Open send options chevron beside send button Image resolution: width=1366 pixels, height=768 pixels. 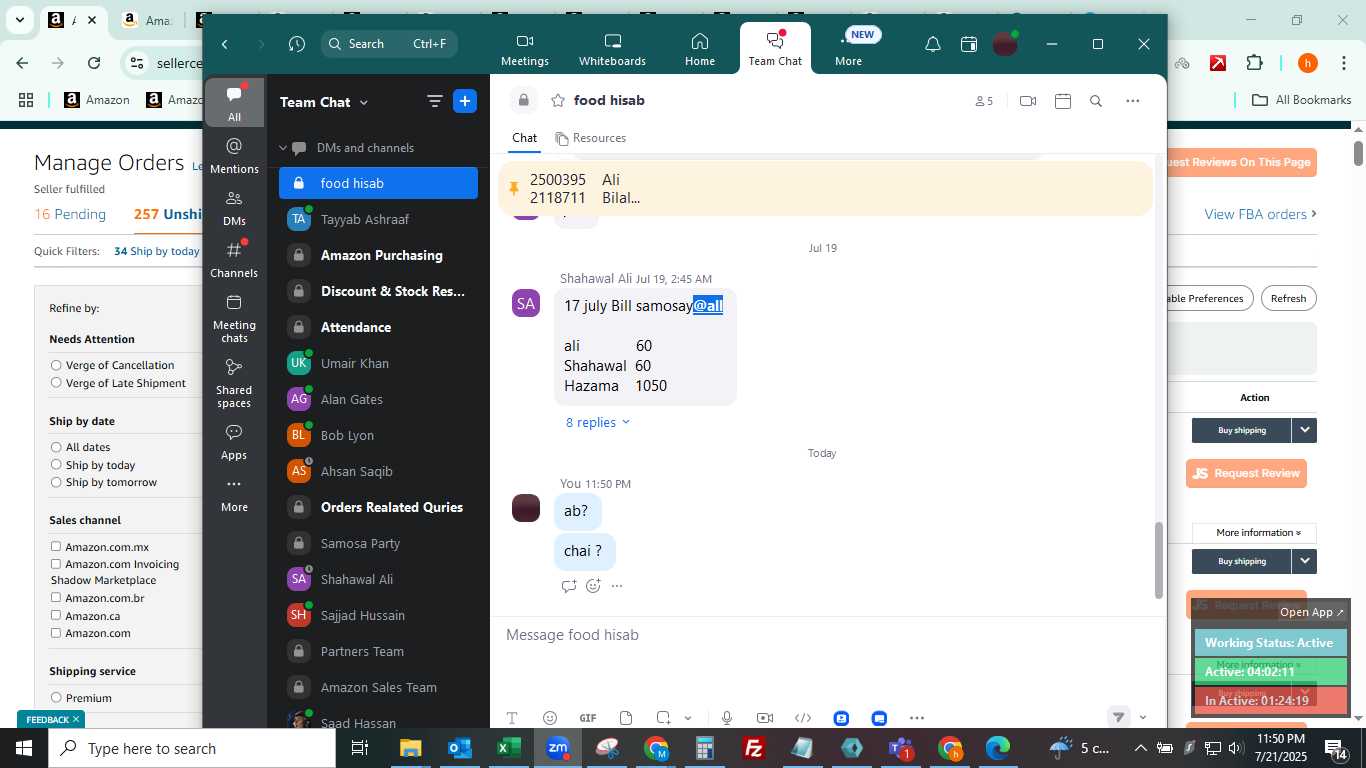pyautogui.click(x=1143, y=717)
